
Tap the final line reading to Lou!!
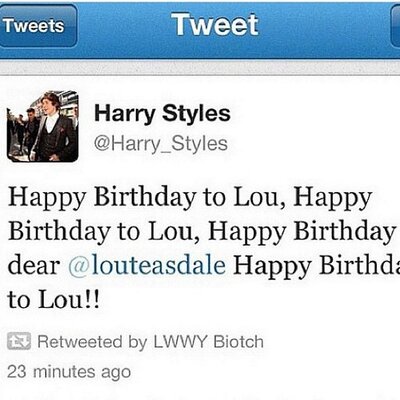point(53,299)
